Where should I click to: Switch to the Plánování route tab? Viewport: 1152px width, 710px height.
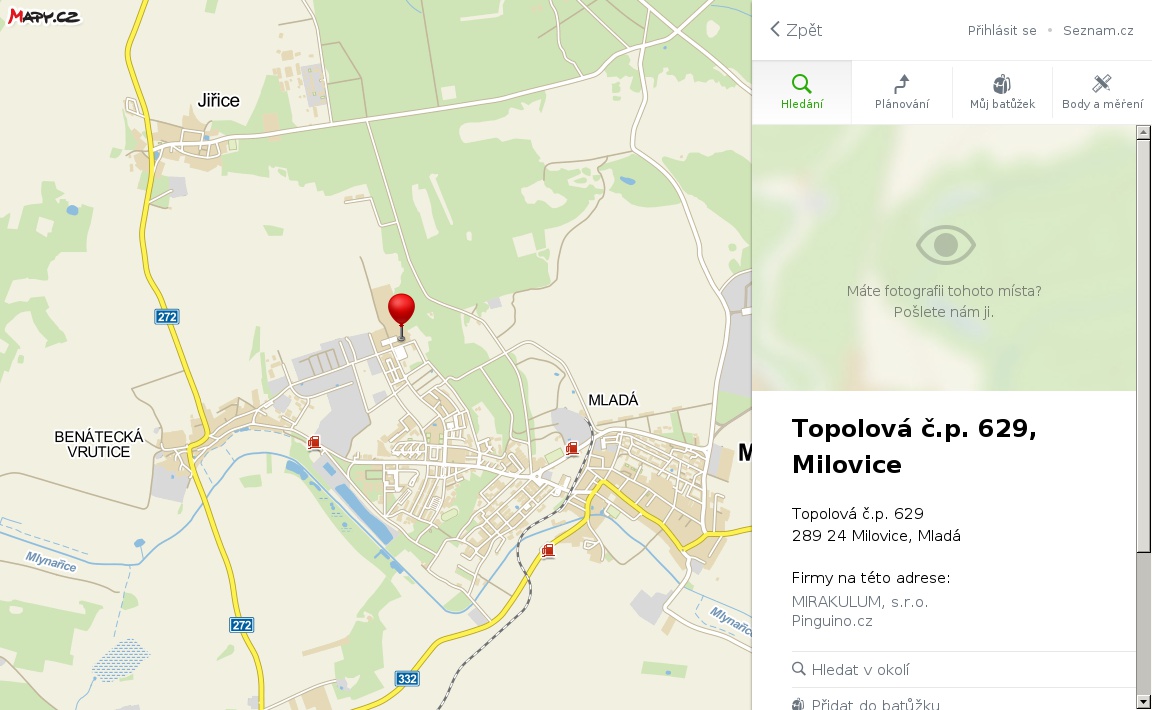coord(901,93)
